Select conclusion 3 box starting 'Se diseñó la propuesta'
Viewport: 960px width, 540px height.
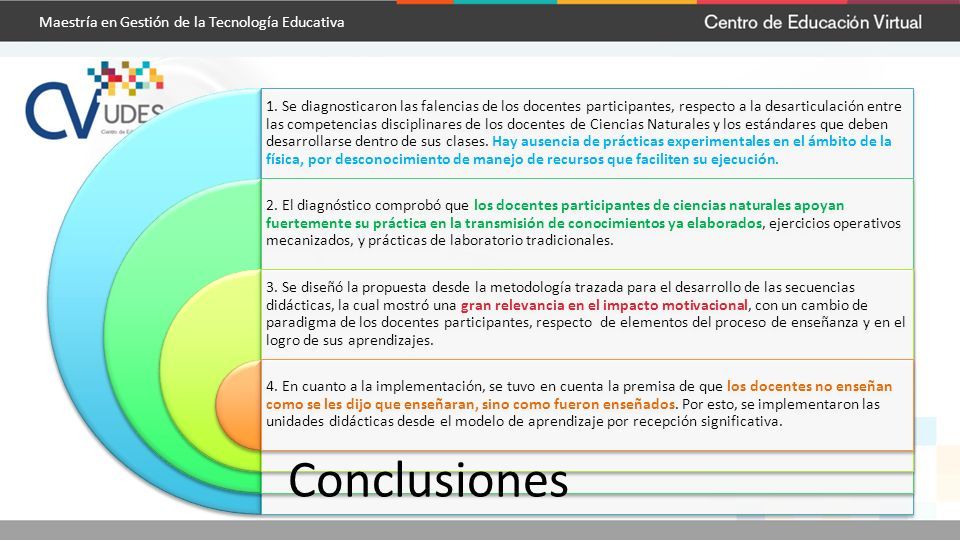pyautogui.click(x=587, y=314)
